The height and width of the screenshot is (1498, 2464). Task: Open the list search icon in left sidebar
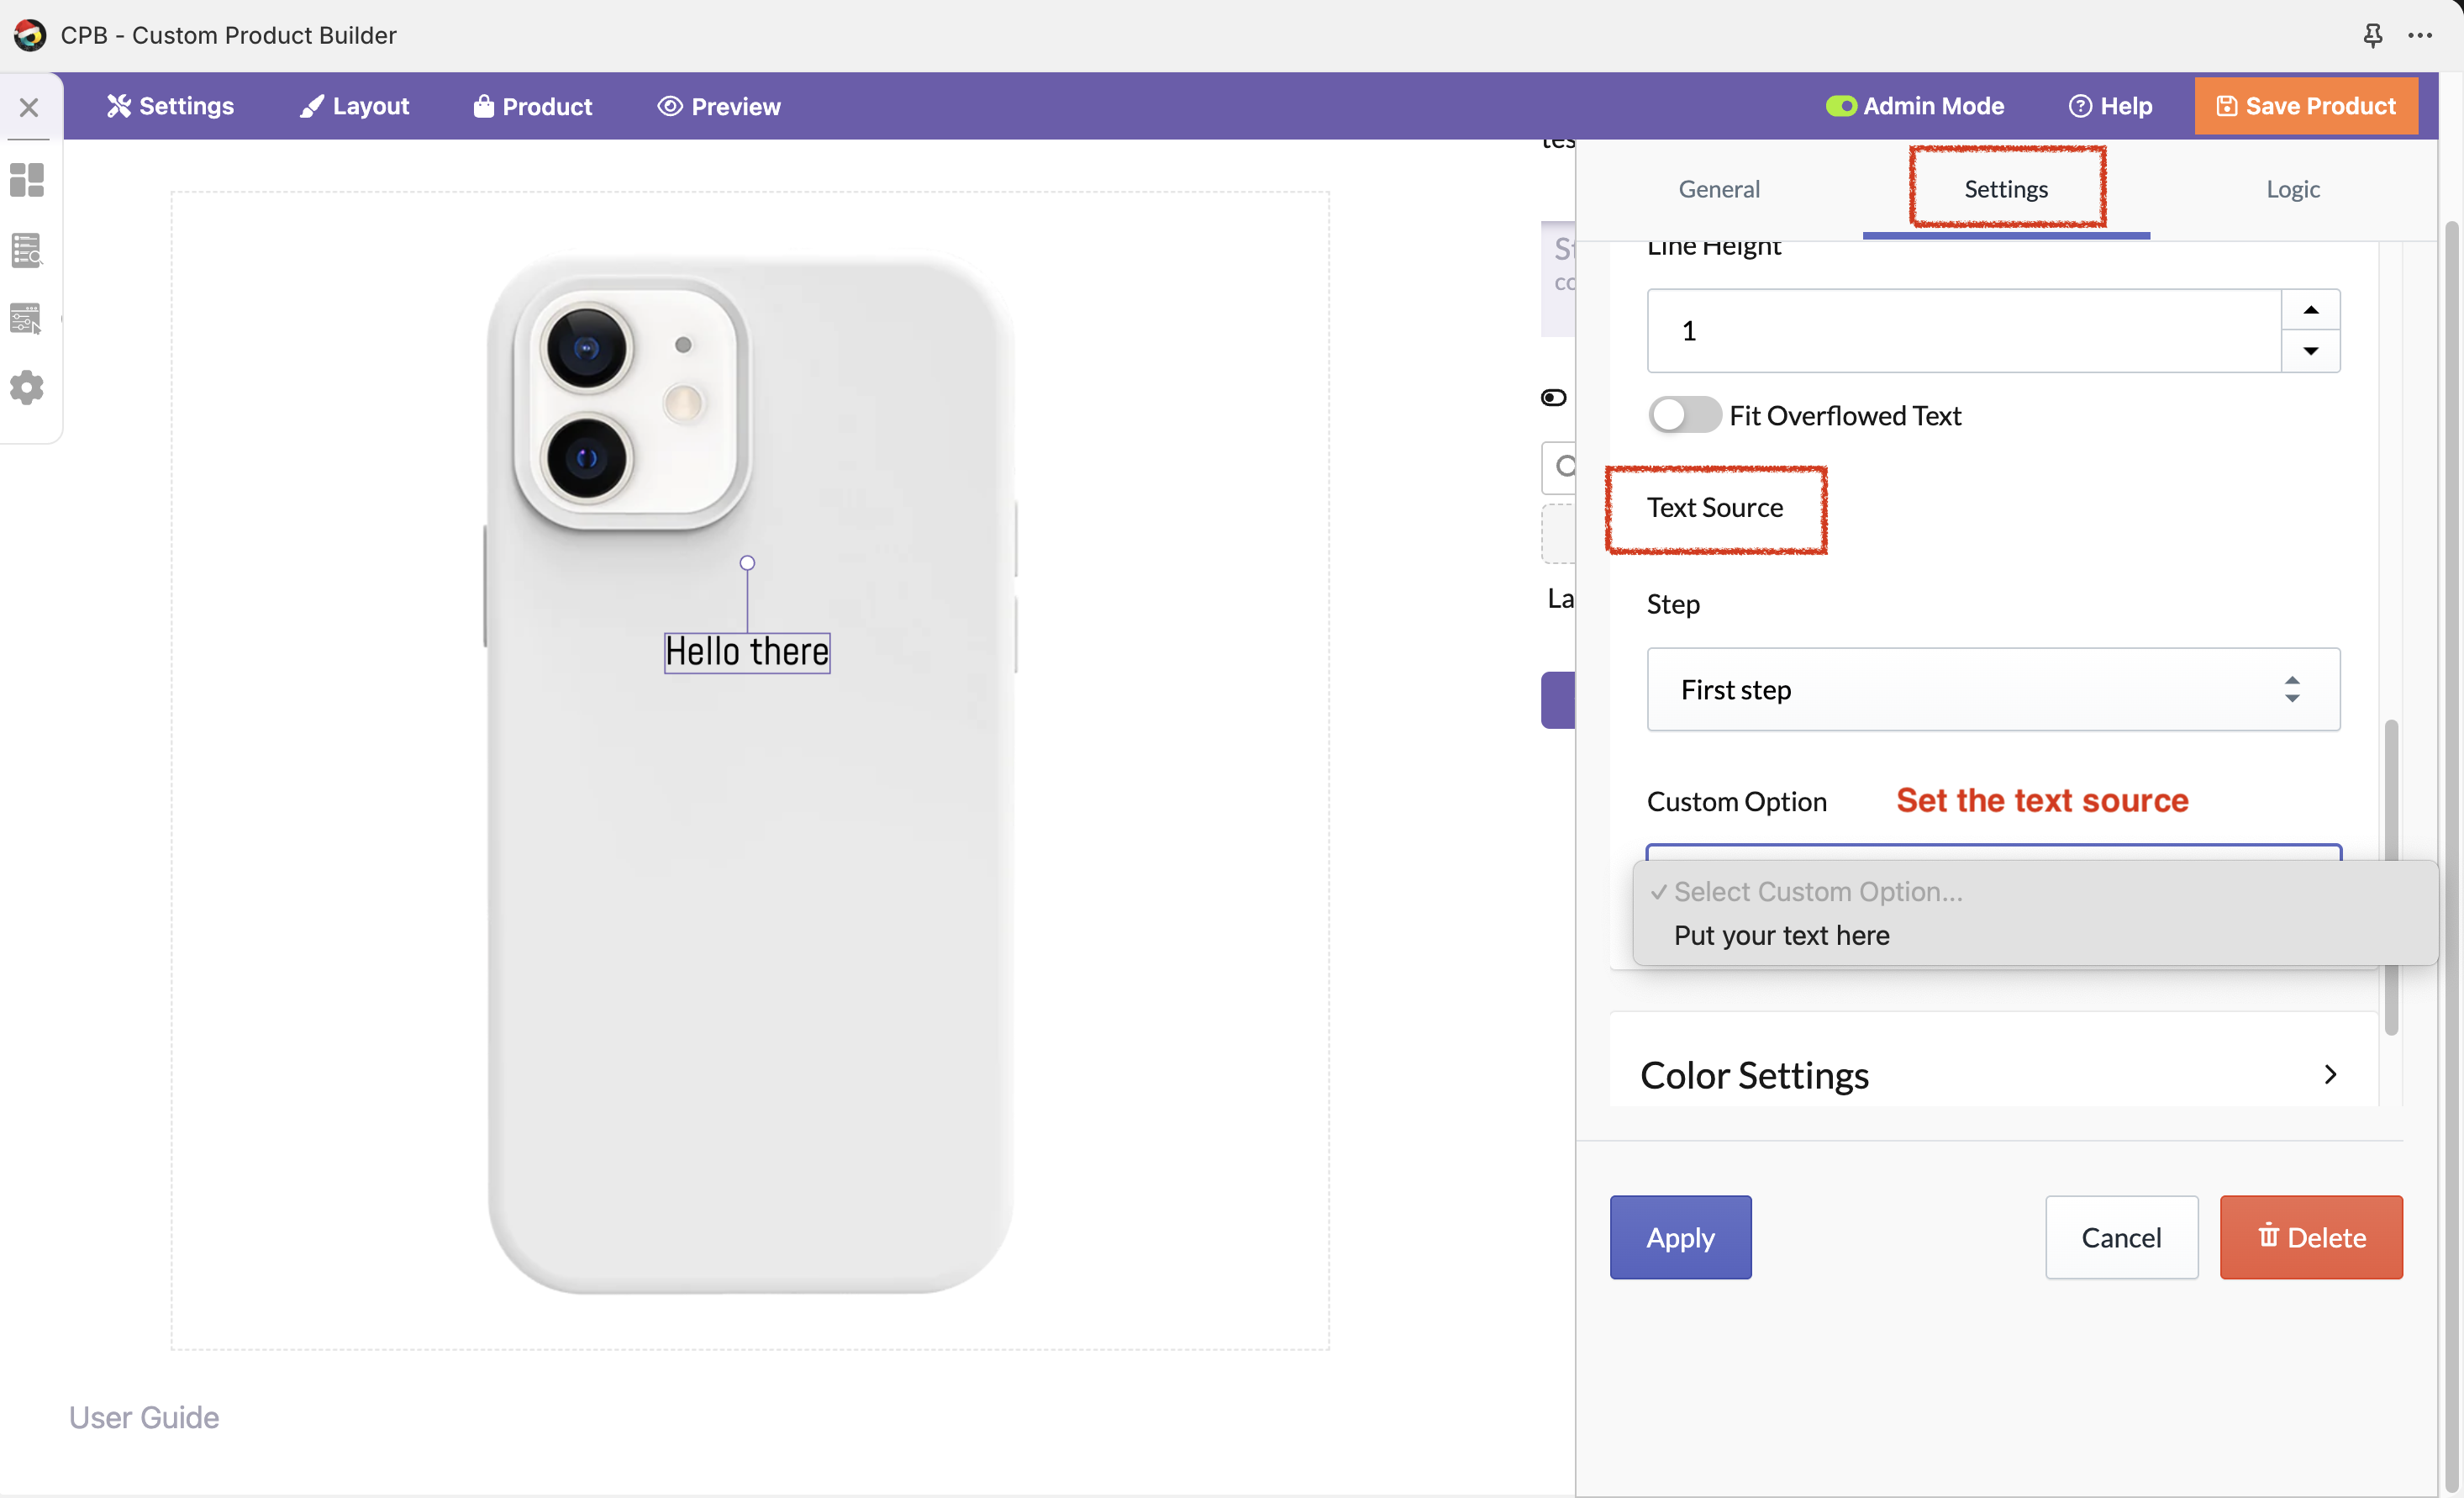[27, 250]
